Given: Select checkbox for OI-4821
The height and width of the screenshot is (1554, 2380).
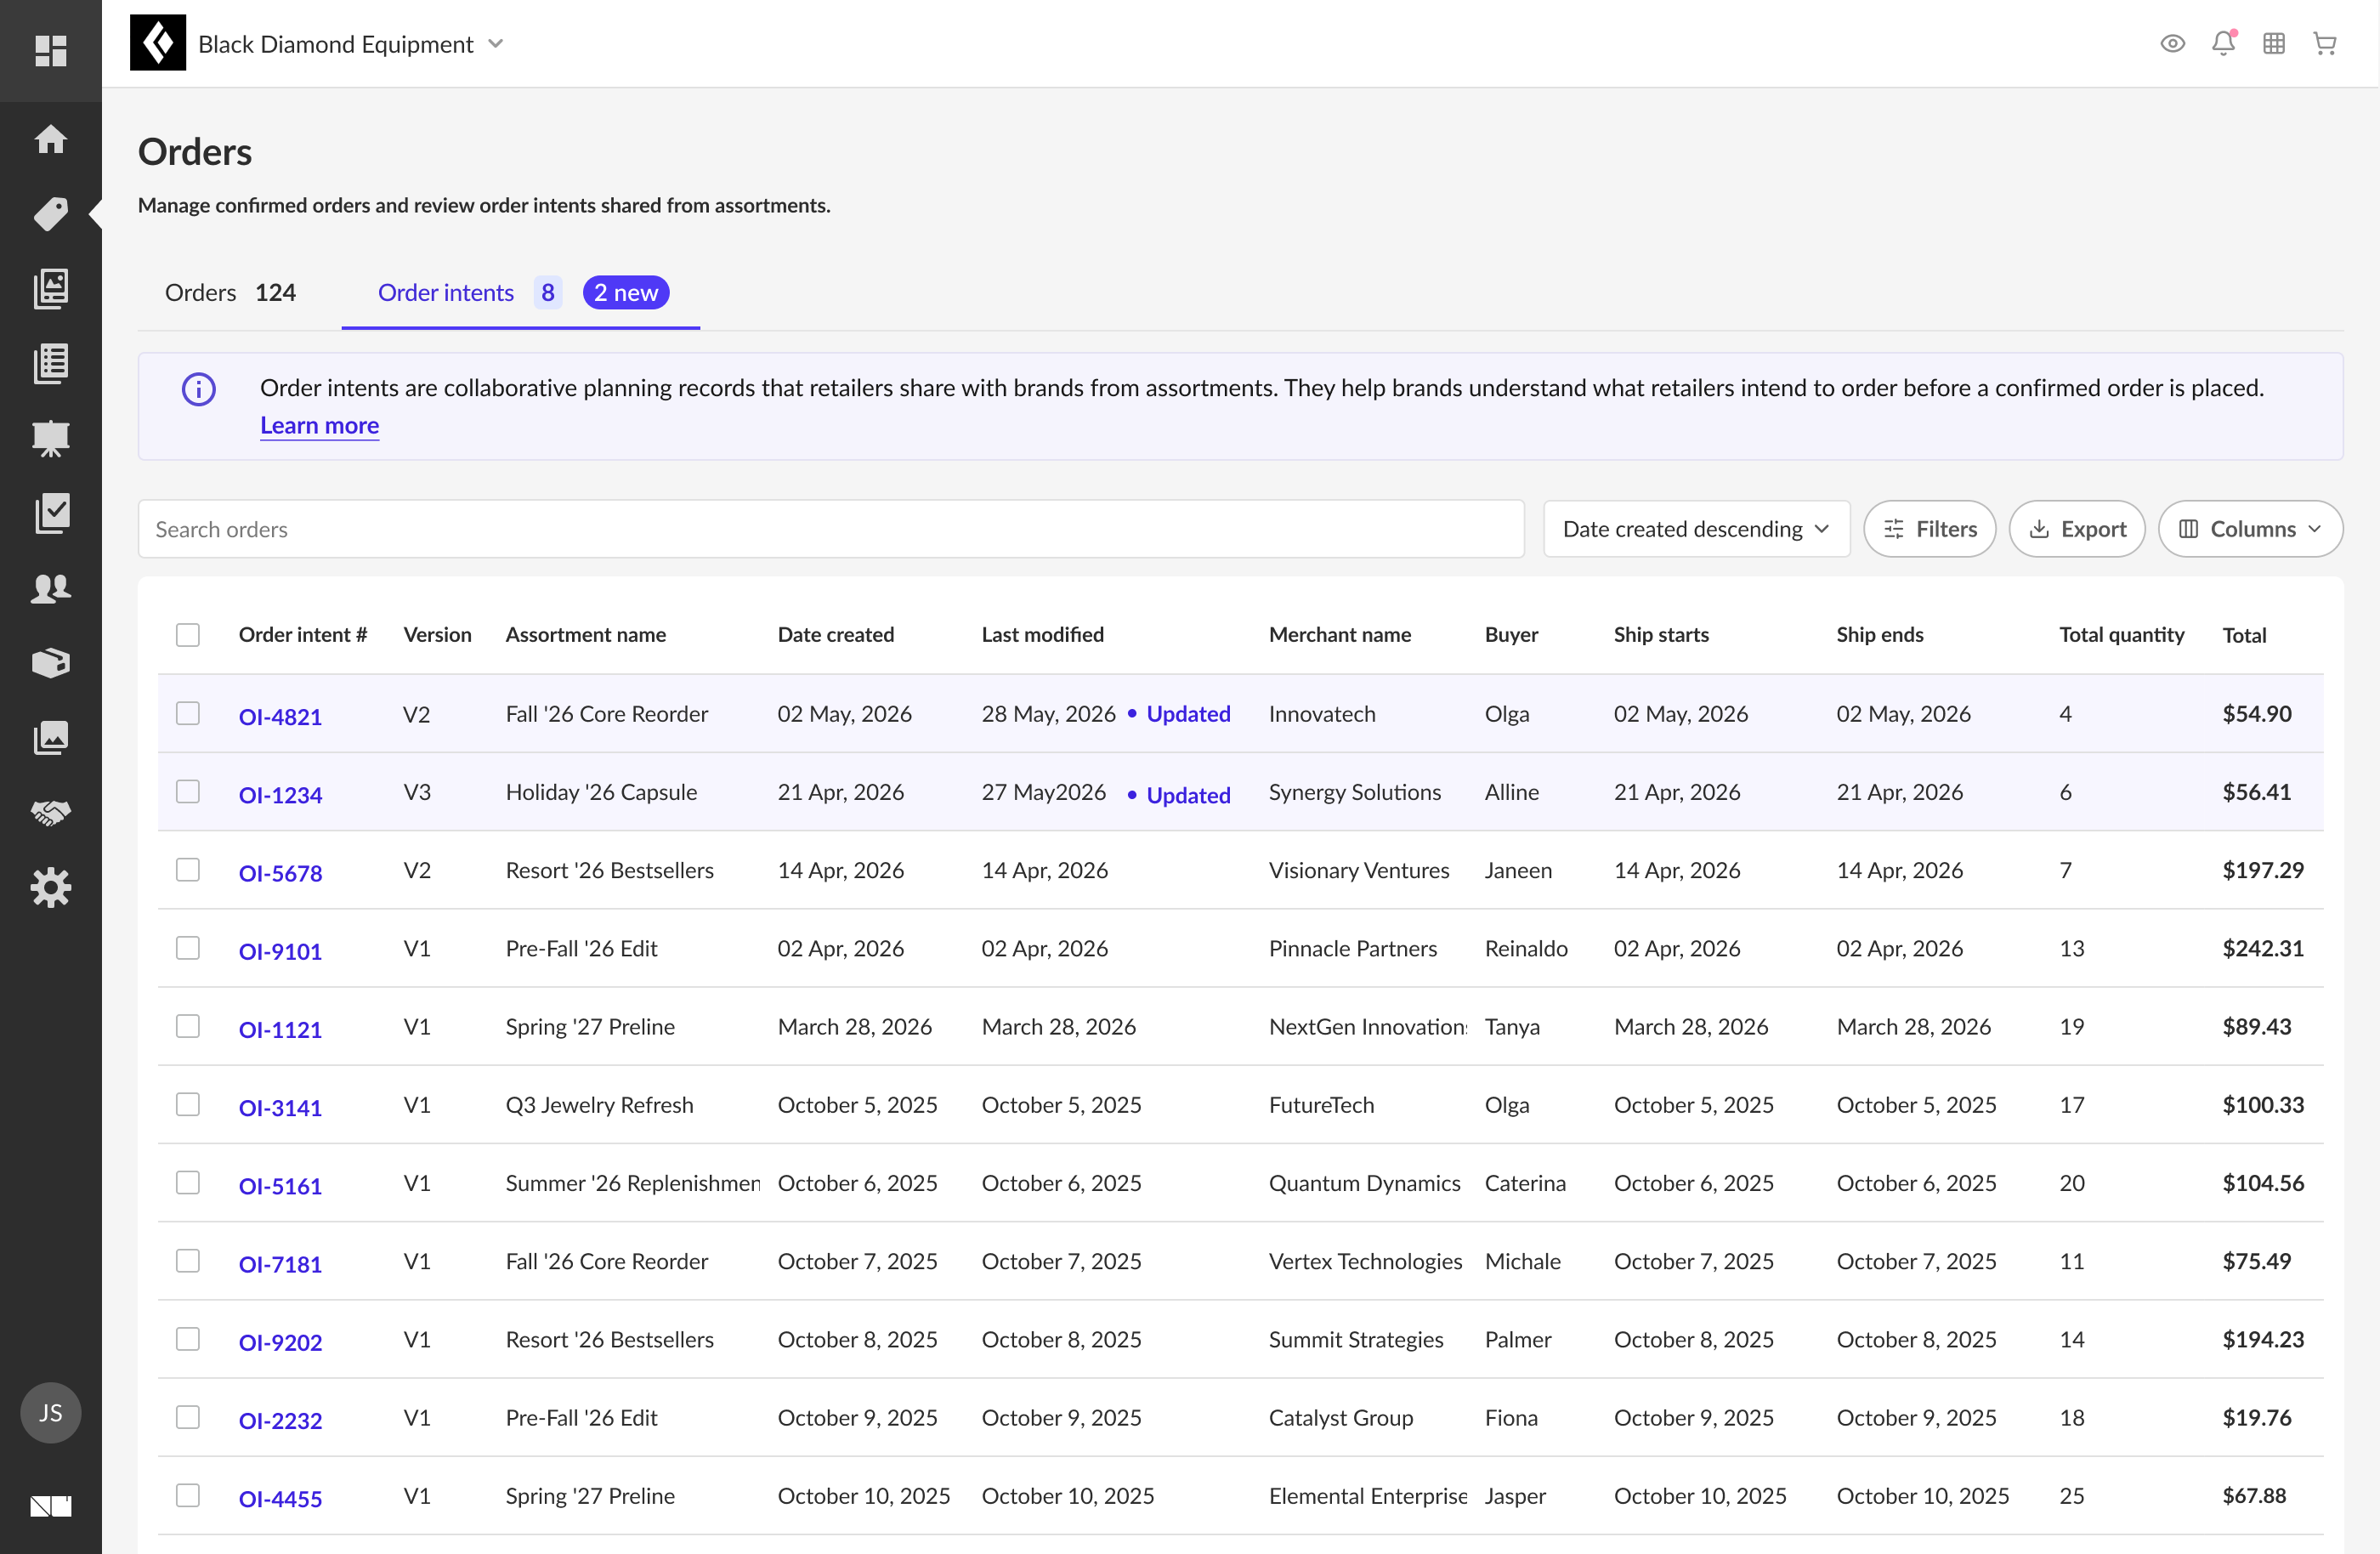Looking at the screenshot, I should 188,714.
